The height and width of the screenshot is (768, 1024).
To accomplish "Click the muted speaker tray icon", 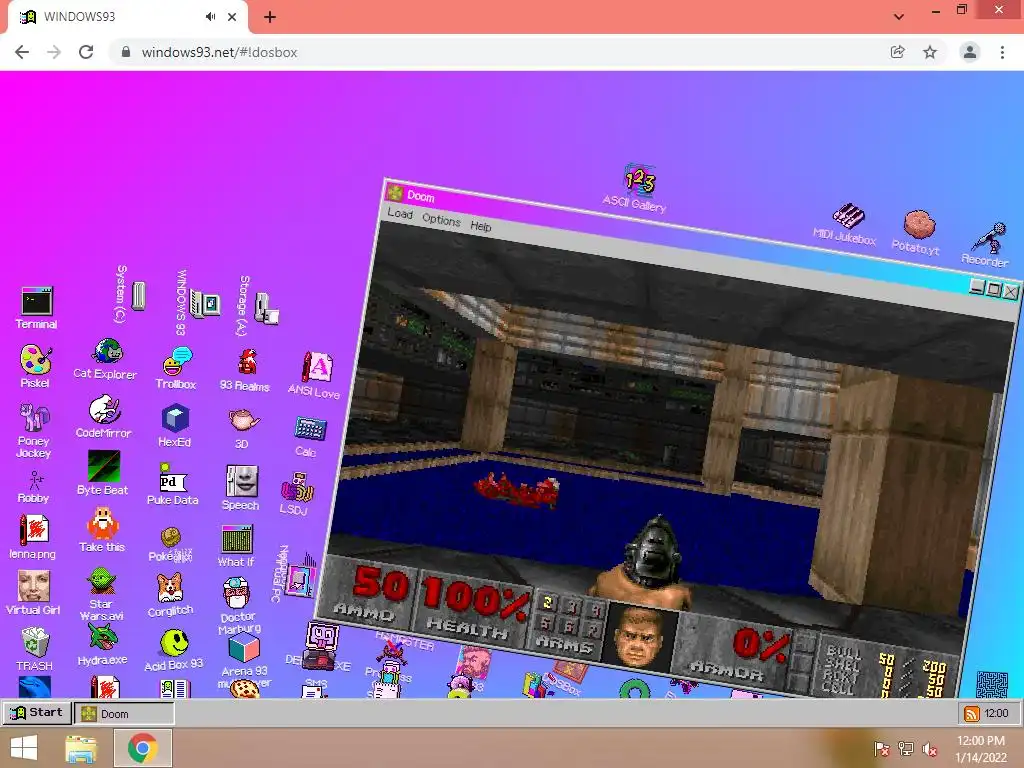I will pos(930,749).
